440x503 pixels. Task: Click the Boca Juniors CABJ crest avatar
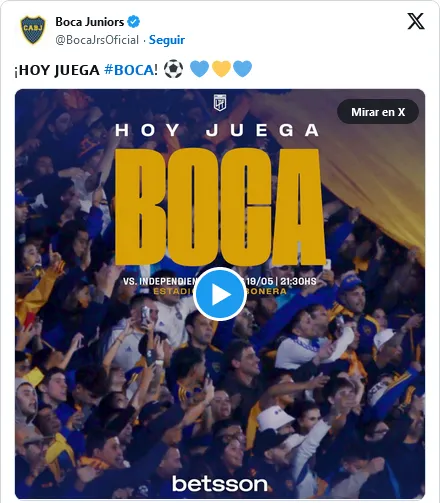33,30
